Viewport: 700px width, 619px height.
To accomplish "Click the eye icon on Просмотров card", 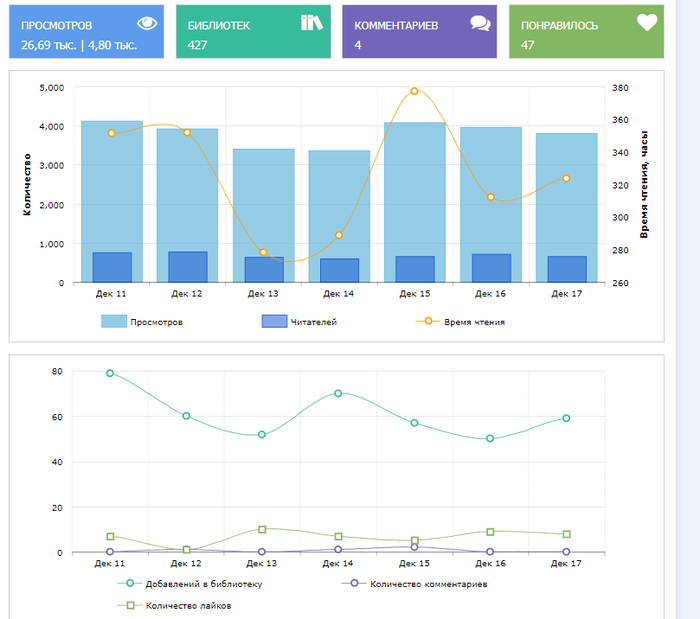I will (x=147, y=23).
